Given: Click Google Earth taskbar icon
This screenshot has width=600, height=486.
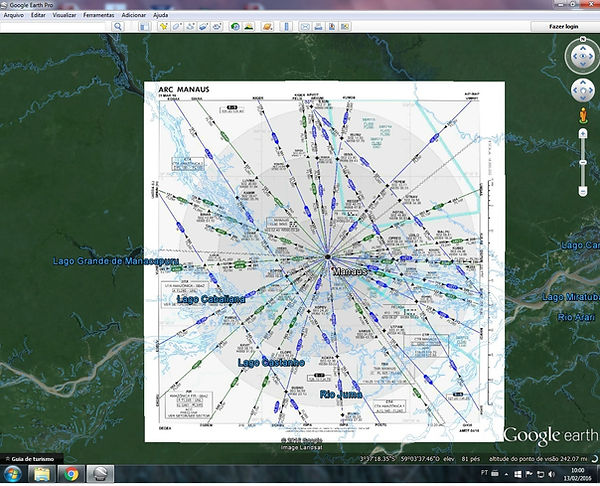Looking at the screenshot, I should pyautogui.click(x=100, y=474).
